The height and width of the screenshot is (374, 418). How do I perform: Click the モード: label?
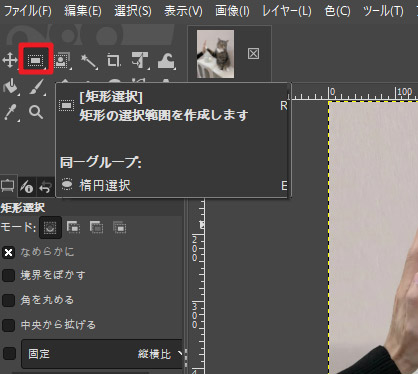(18, 227)
